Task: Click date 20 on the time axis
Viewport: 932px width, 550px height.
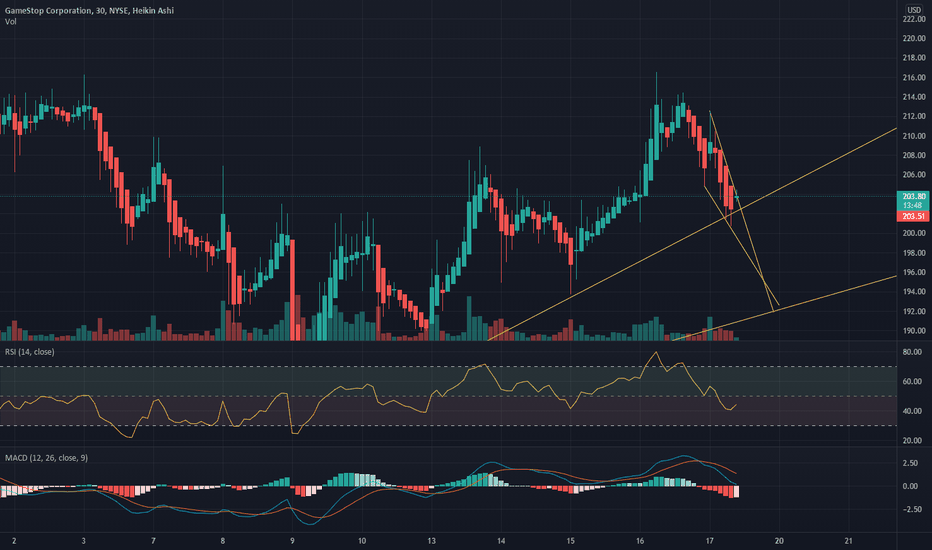Action: tap(779, 541)
